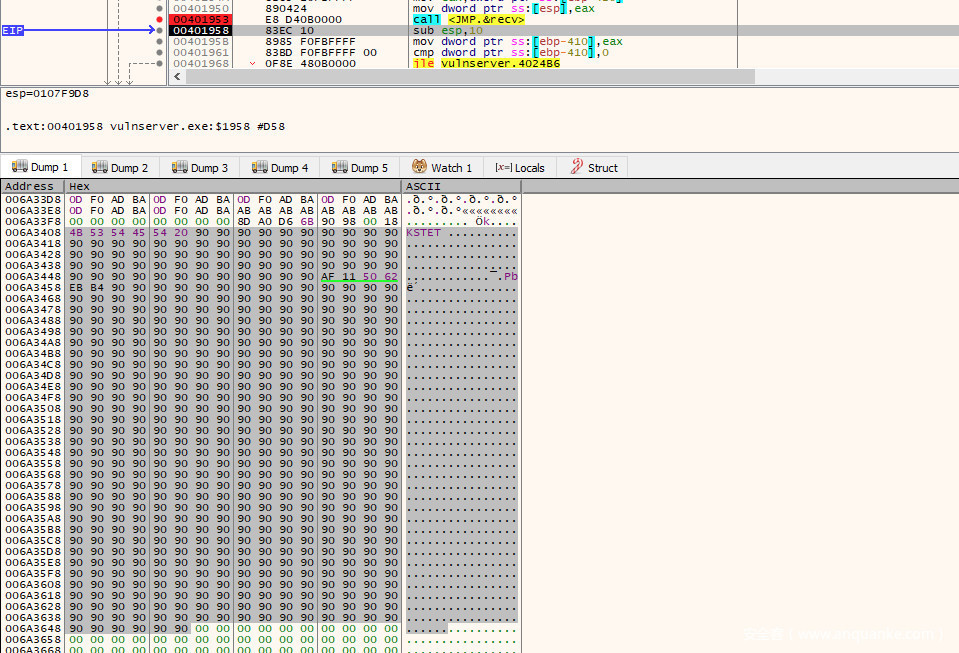Select the call <JMP.&recv> instruction line
The image size is (959, 653).
[468, 19]
